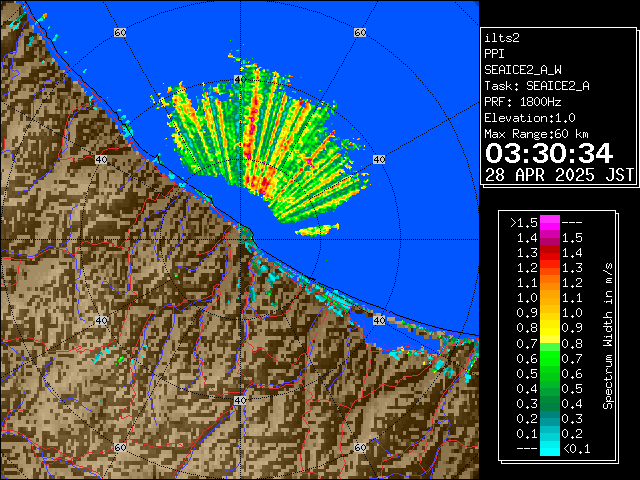
Task: Click the 'Elevation:1.0' text
Action: [530, 118]
